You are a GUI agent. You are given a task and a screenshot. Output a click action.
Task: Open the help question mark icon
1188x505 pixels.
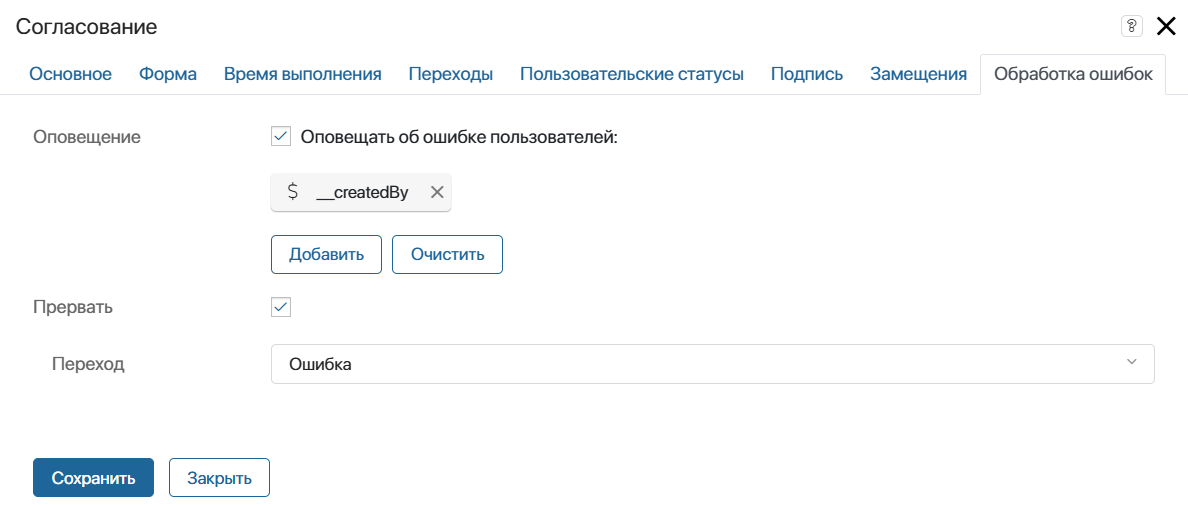pos(1131,26)
